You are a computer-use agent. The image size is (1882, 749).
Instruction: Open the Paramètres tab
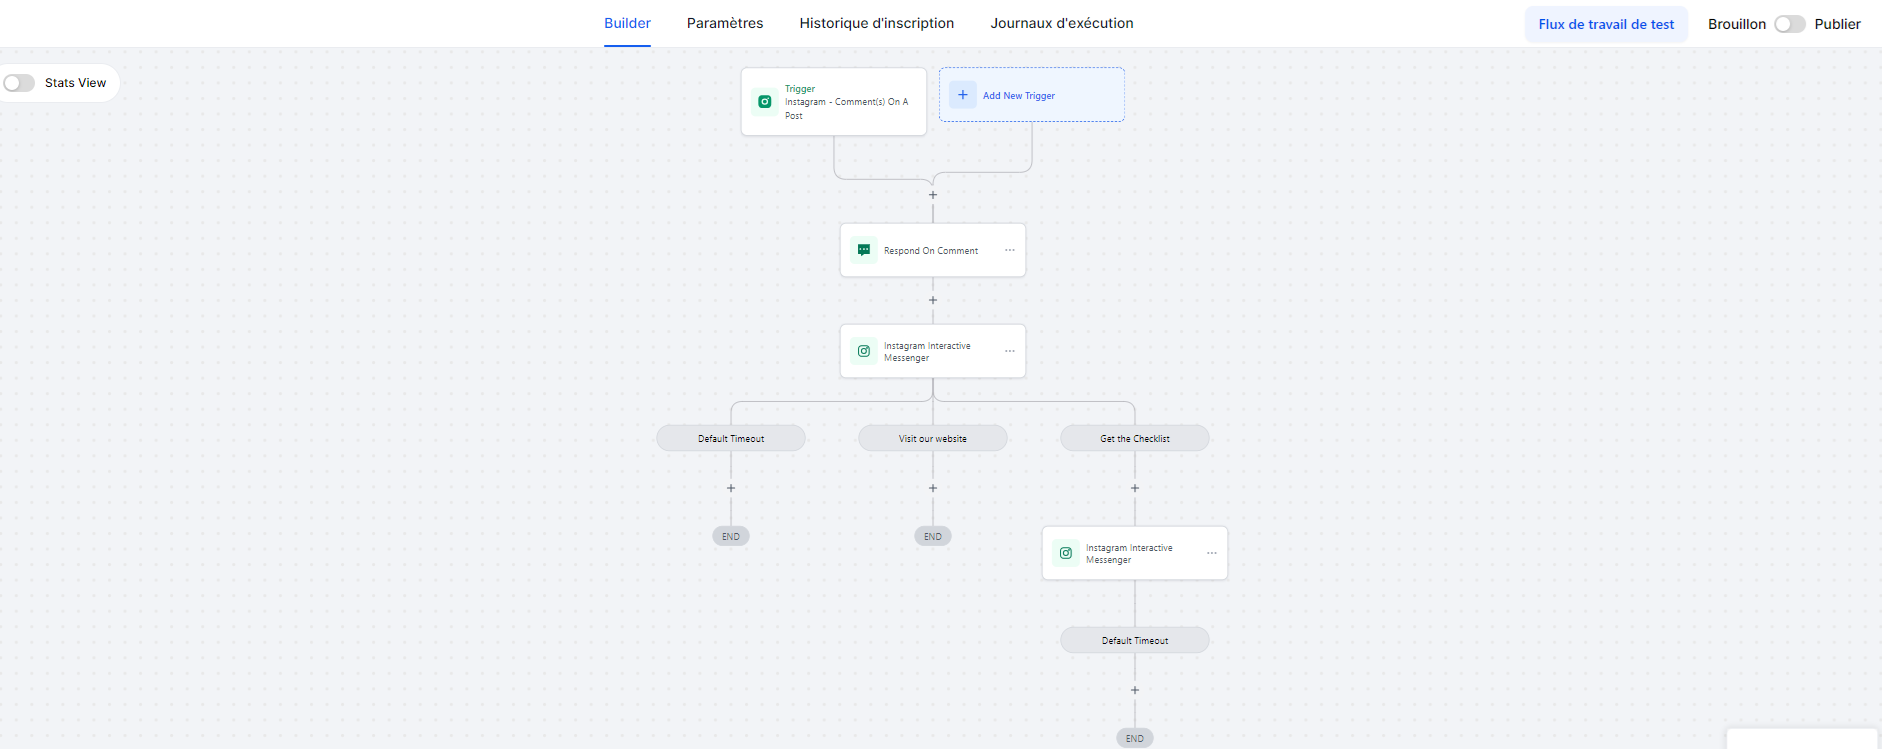click(725, 23)
